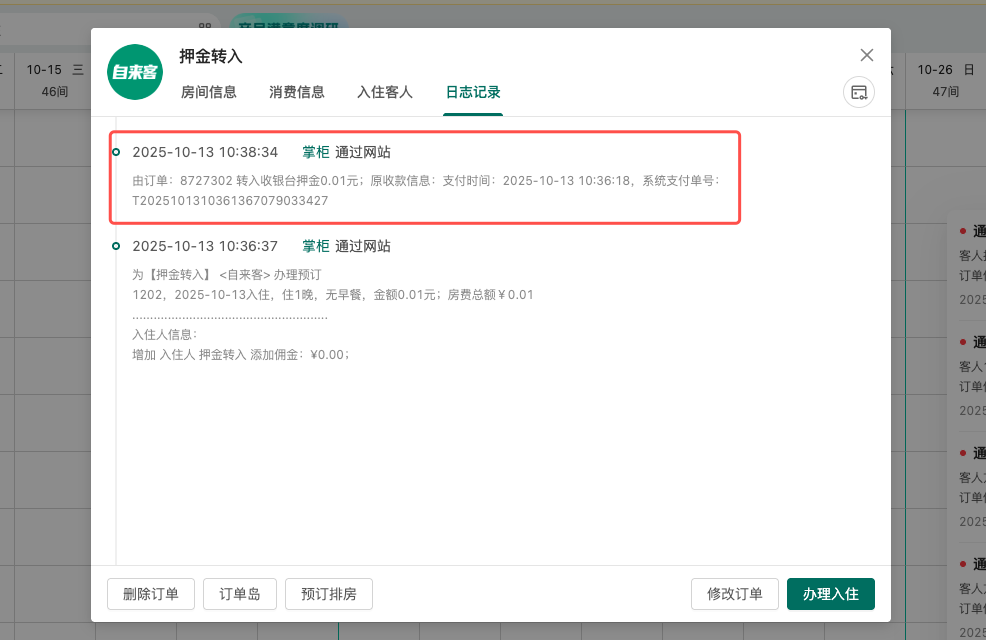
Task: Click the 入住人信息 heading in the log
Action: coord(165,335)
